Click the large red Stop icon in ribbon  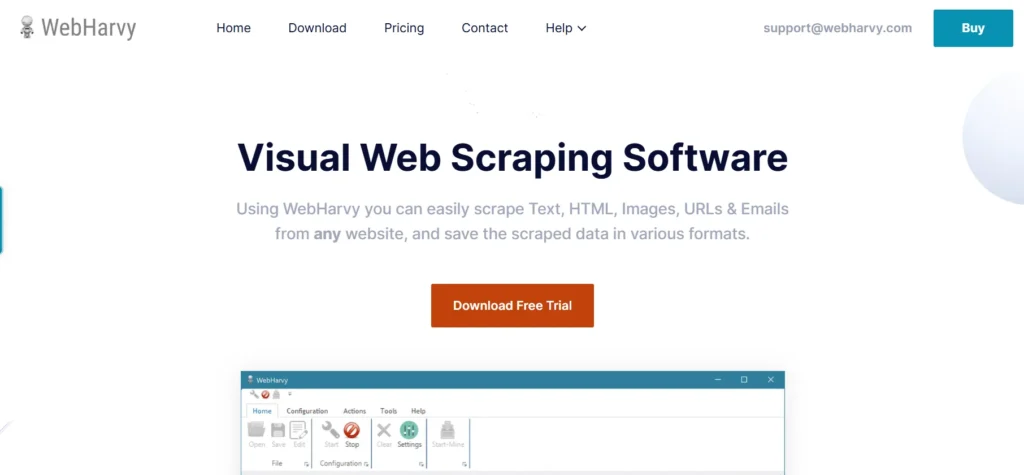(352, 430)
